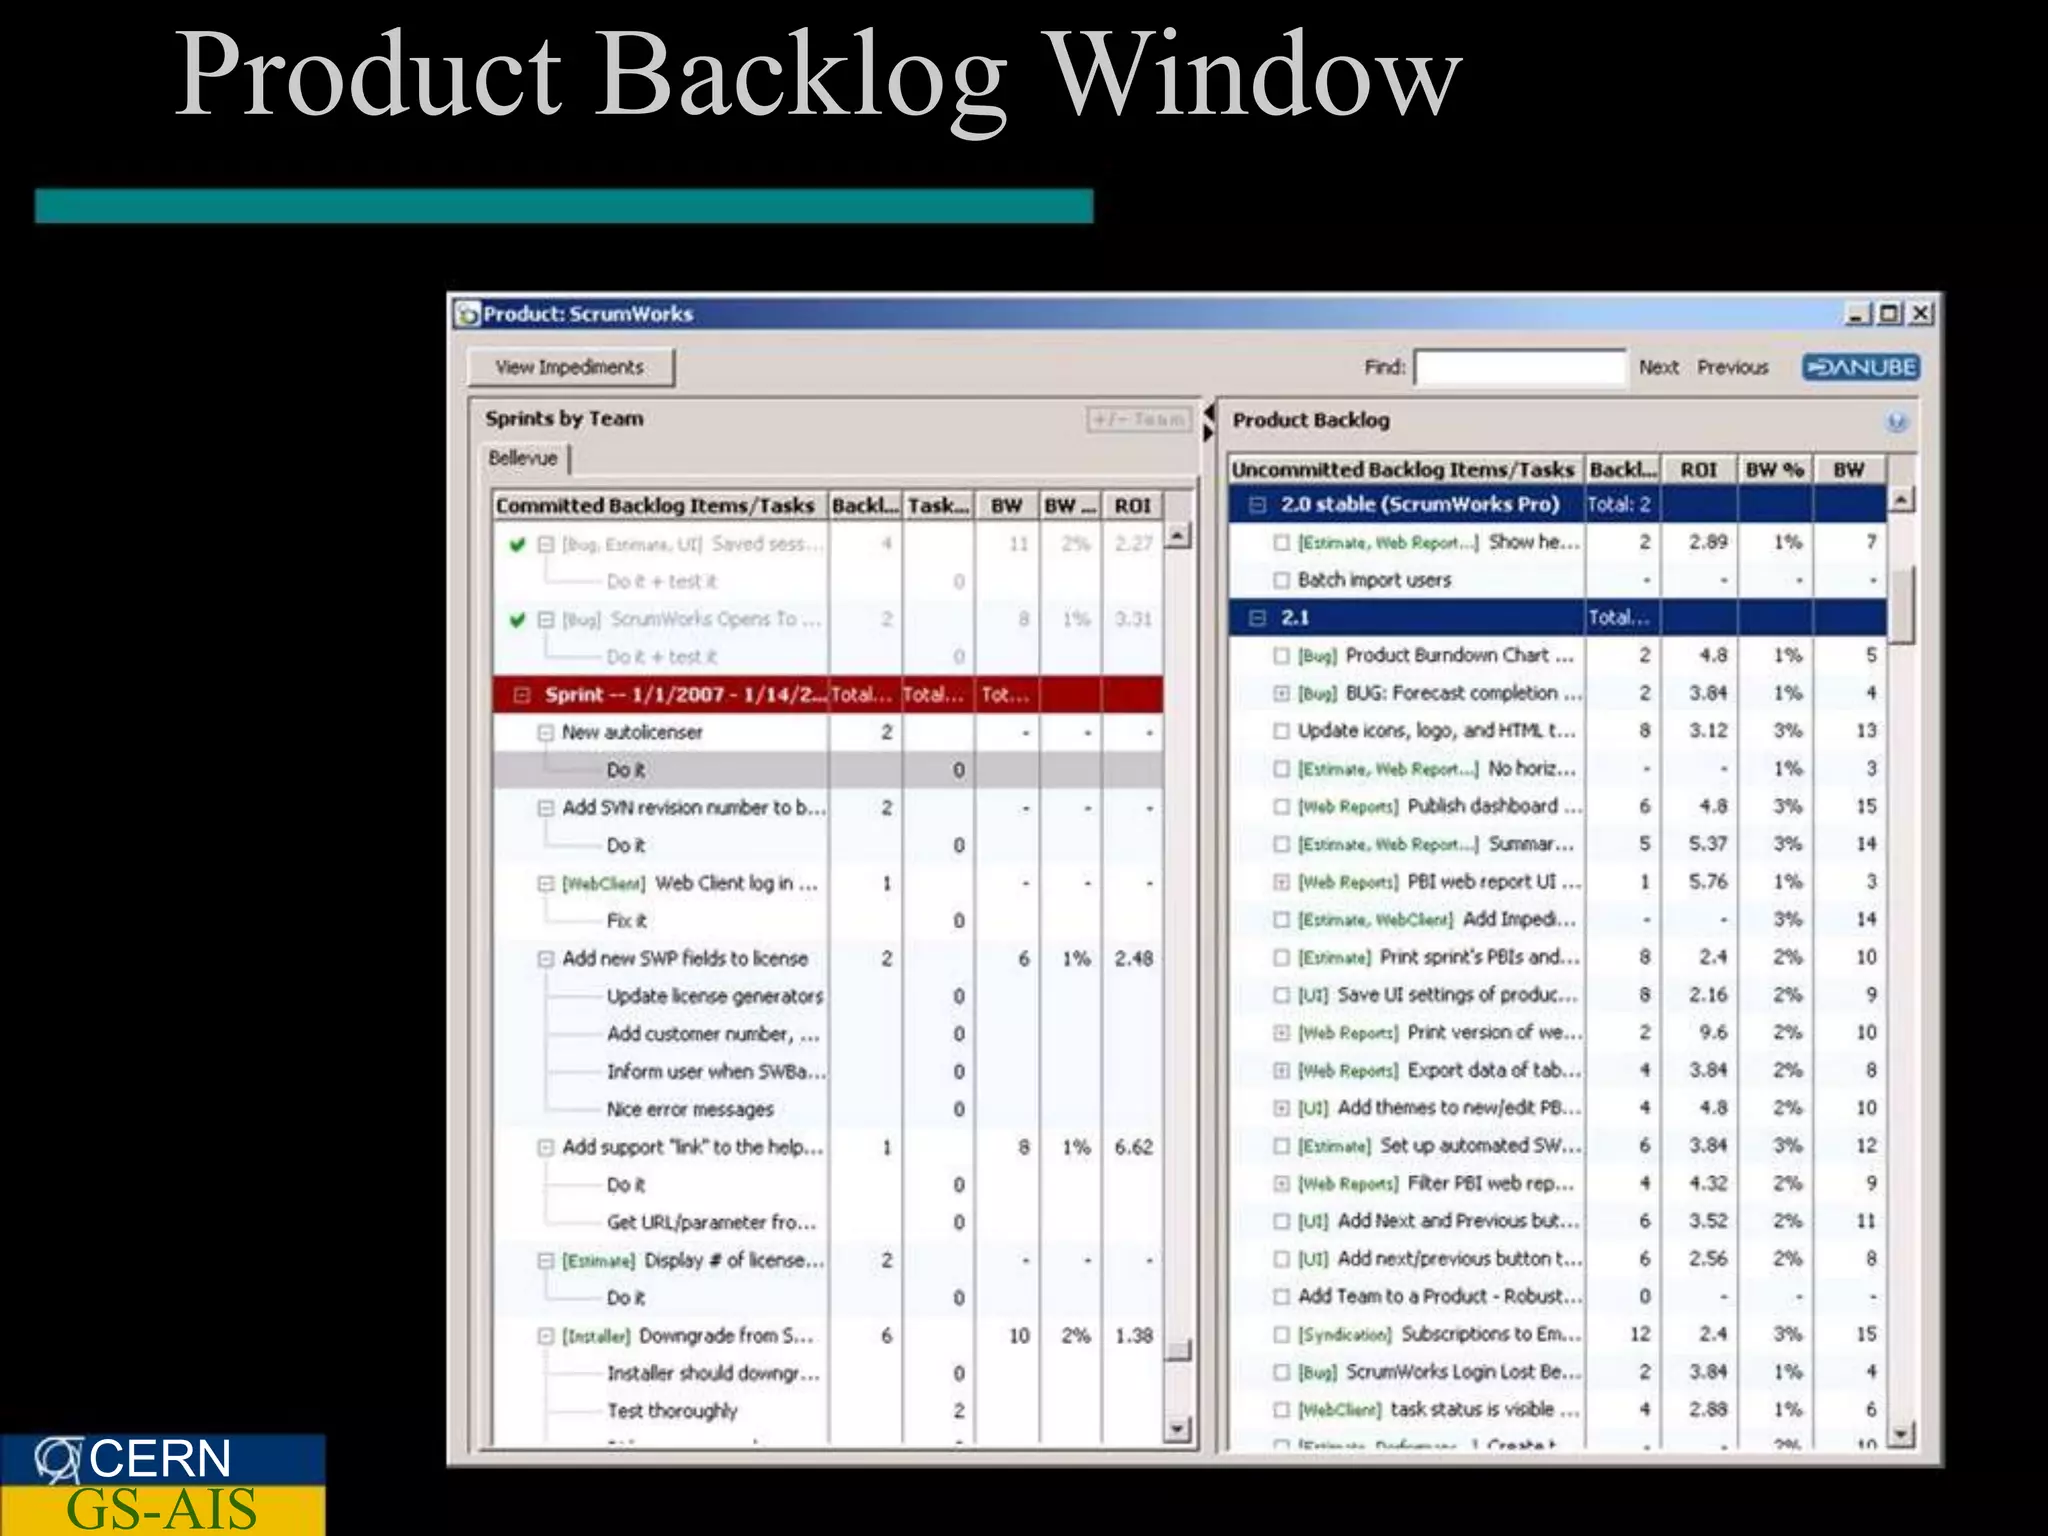2048x1536 pixels.
Task: Click green checkmark beside Saved sess item
Action: pyautogui.click(x=517, y=545)
